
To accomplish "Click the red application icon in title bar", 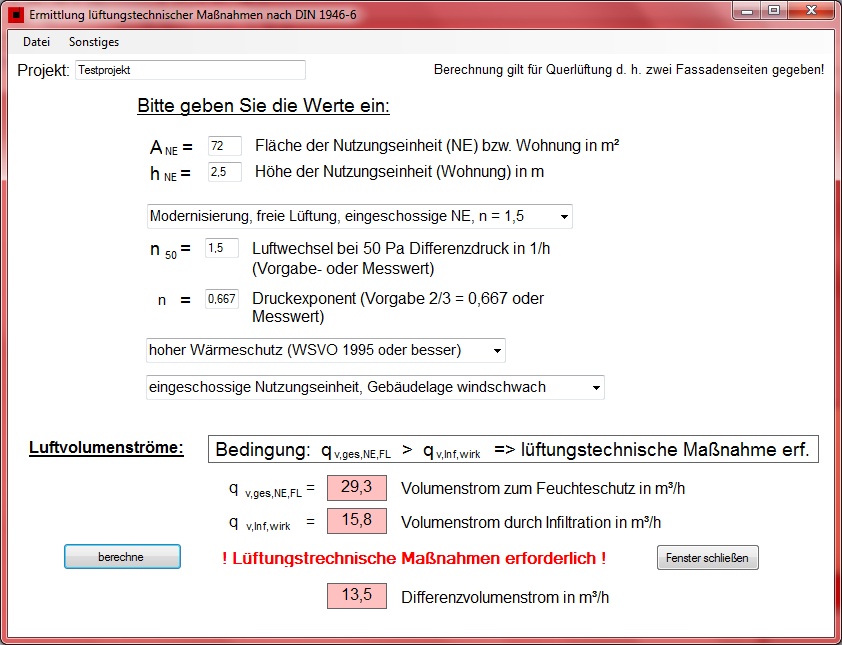I will pos(17,15).
